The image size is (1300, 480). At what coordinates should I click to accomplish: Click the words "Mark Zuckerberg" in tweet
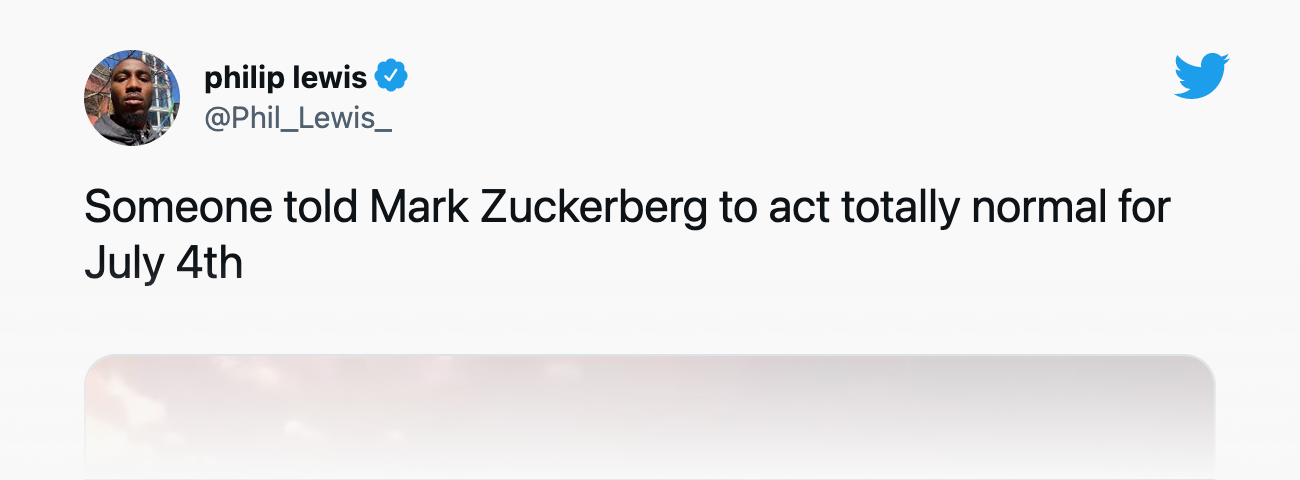539,209
